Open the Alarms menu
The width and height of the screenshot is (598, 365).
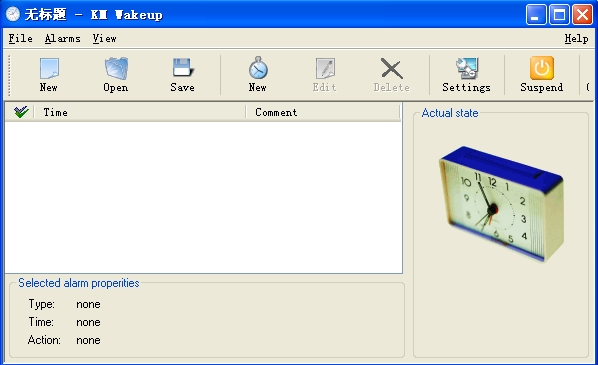tap(63, 39)
